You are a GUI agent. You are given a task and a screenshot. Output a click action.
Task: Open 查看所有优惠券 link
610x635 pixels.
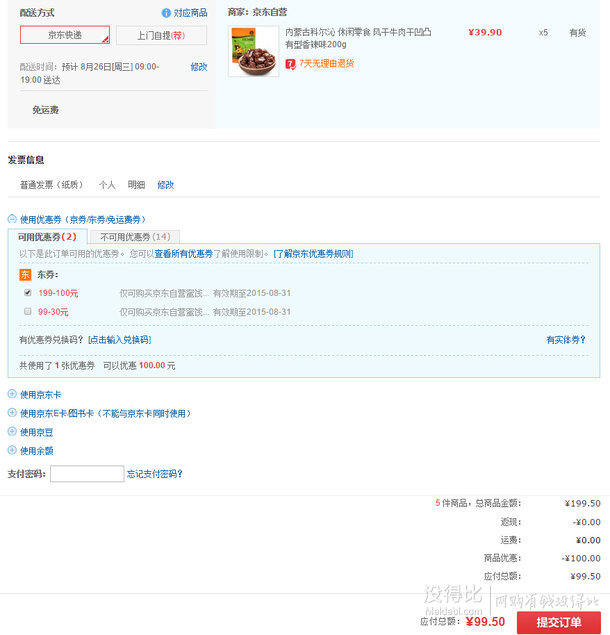click(183, 254)
